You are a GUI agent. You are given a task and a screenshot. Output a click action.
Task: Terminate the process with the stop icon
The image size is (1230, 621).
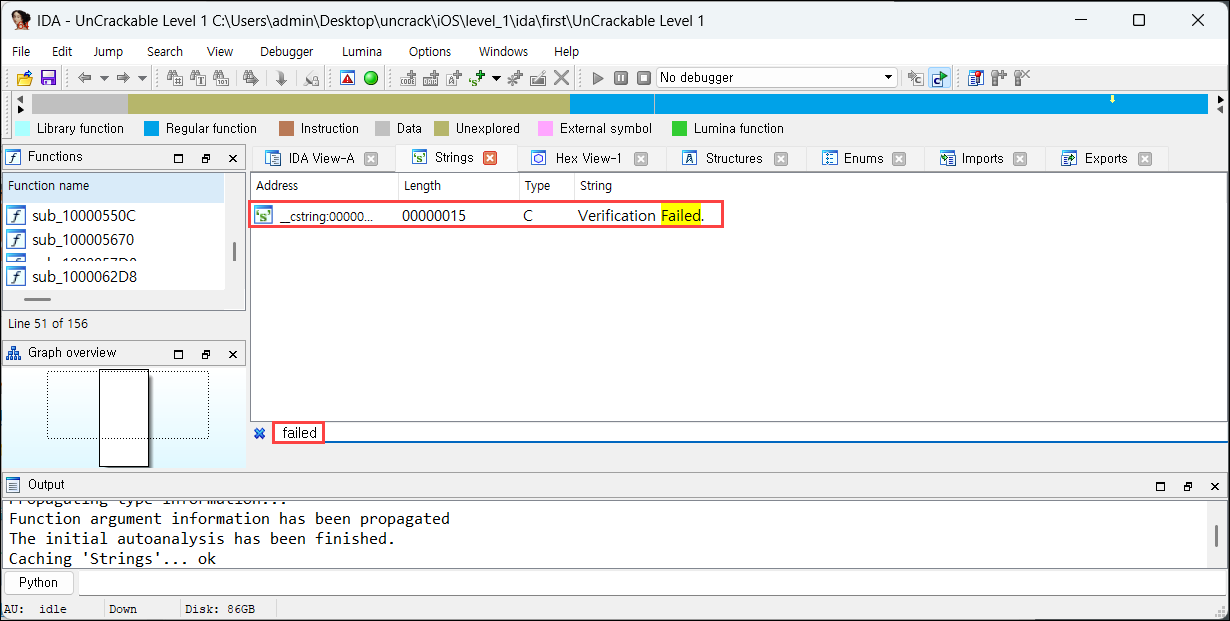644,78
